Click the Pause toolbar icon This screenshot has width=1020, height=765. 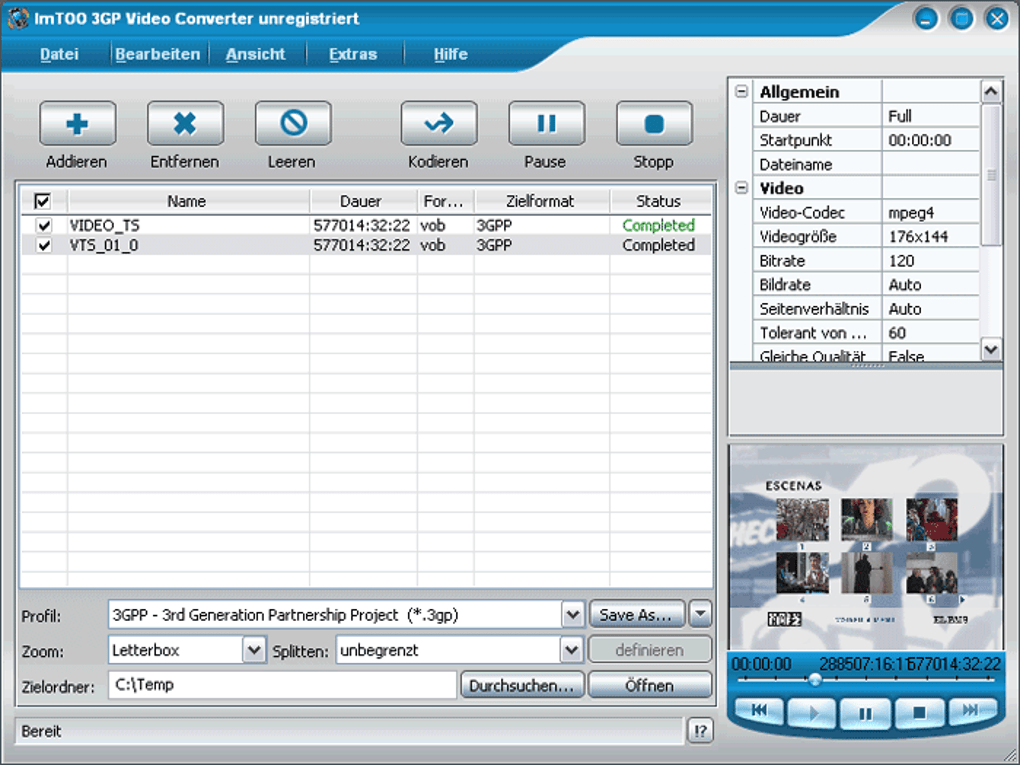pyautogui.click(x=546, y=124)
